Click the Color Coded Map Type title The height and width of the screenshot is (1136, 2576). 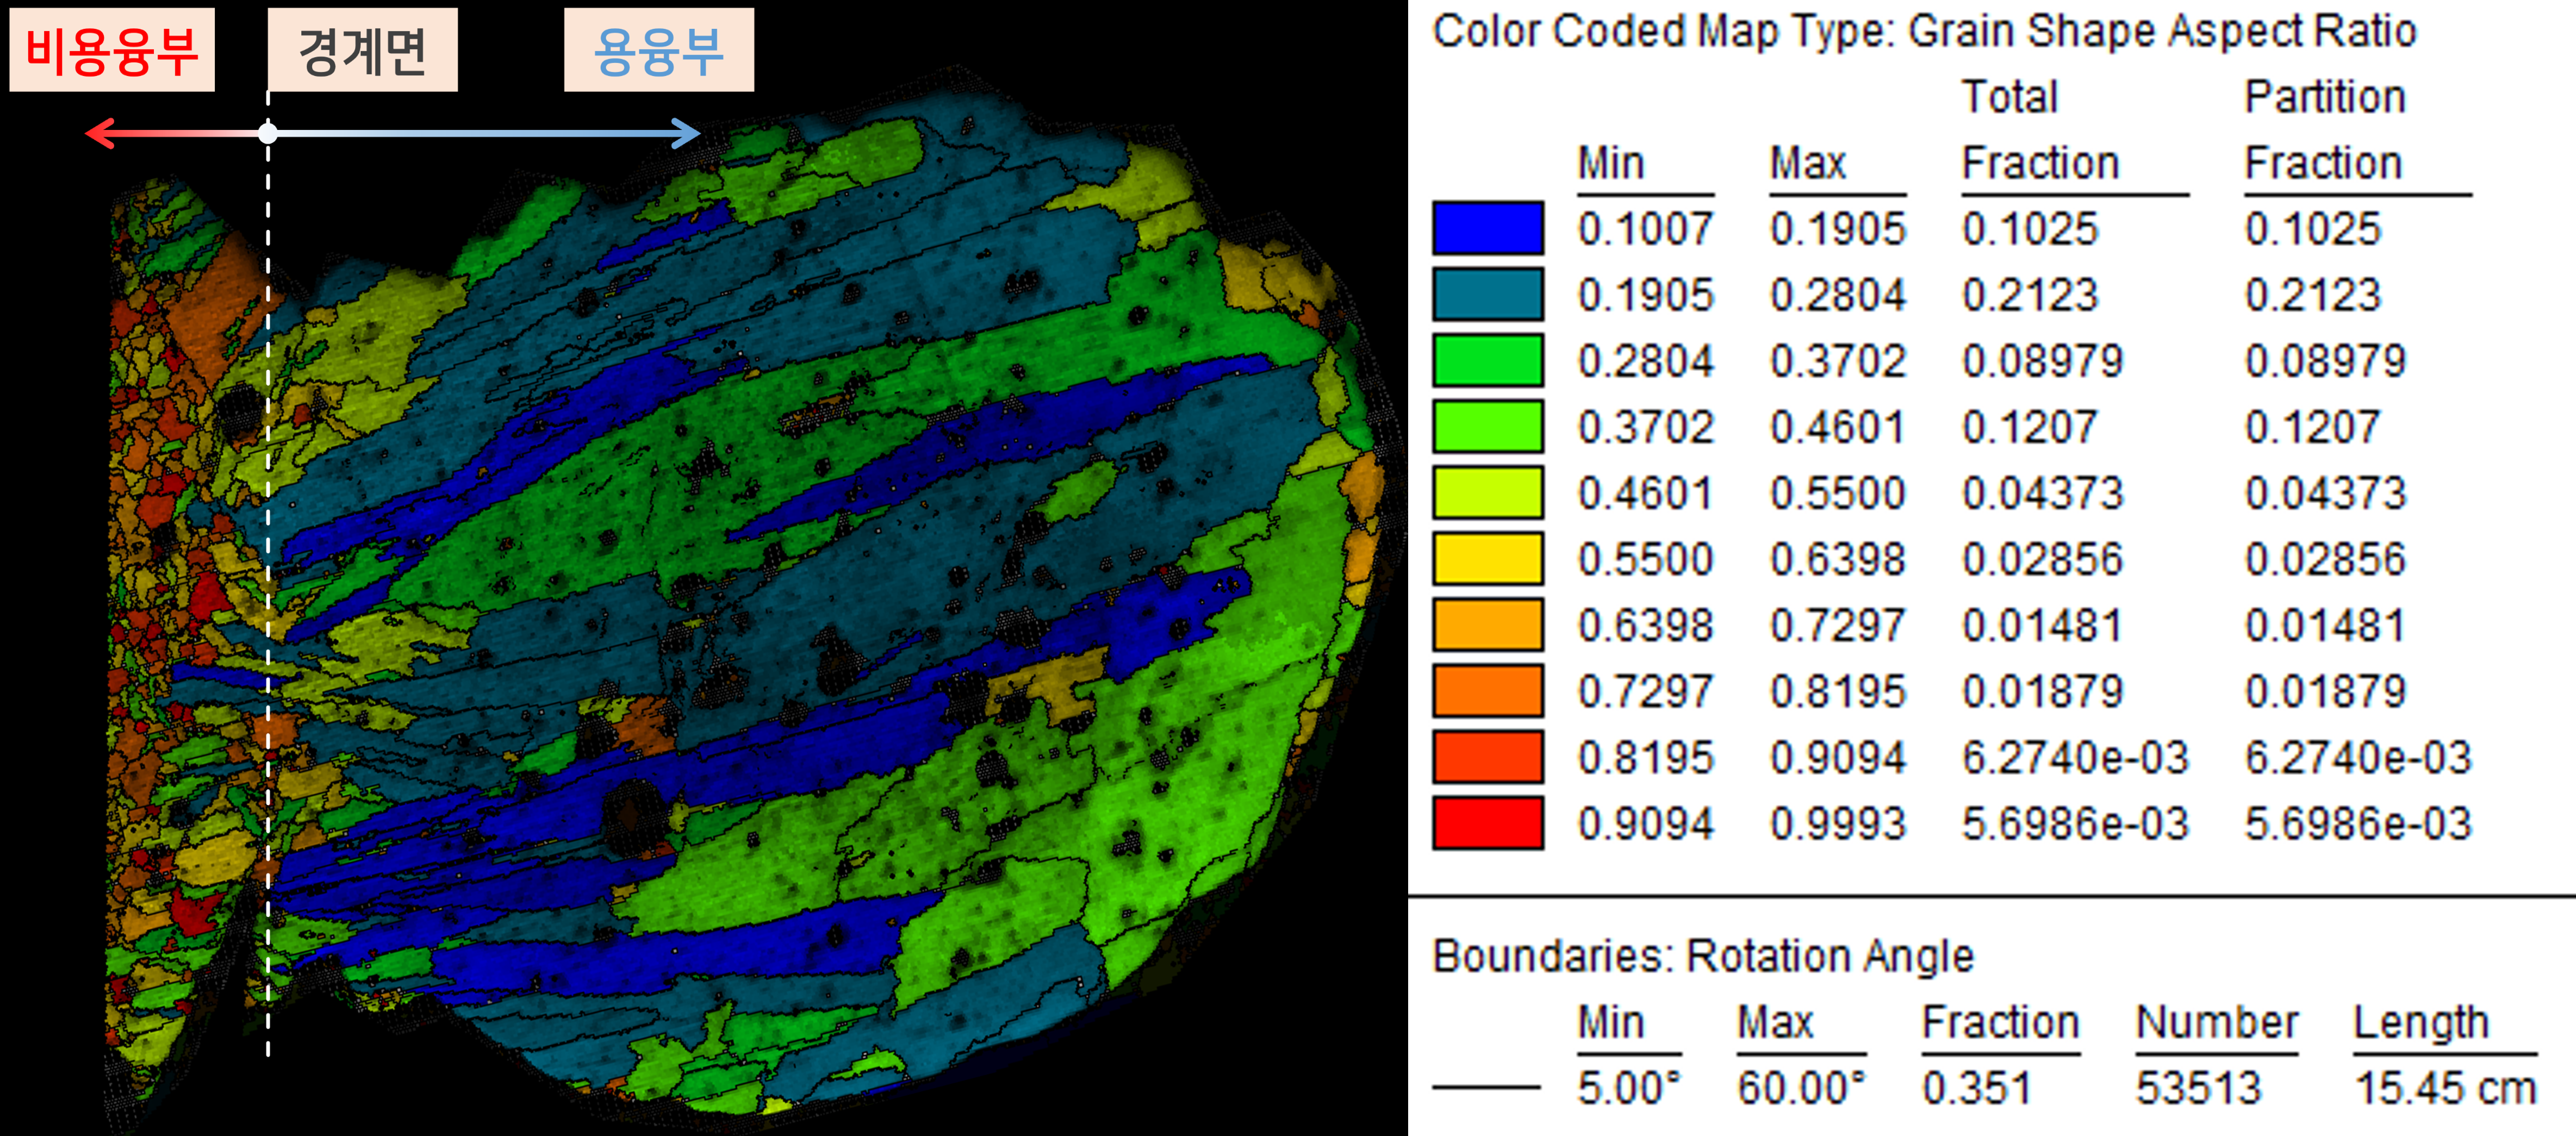(1924, 31)
